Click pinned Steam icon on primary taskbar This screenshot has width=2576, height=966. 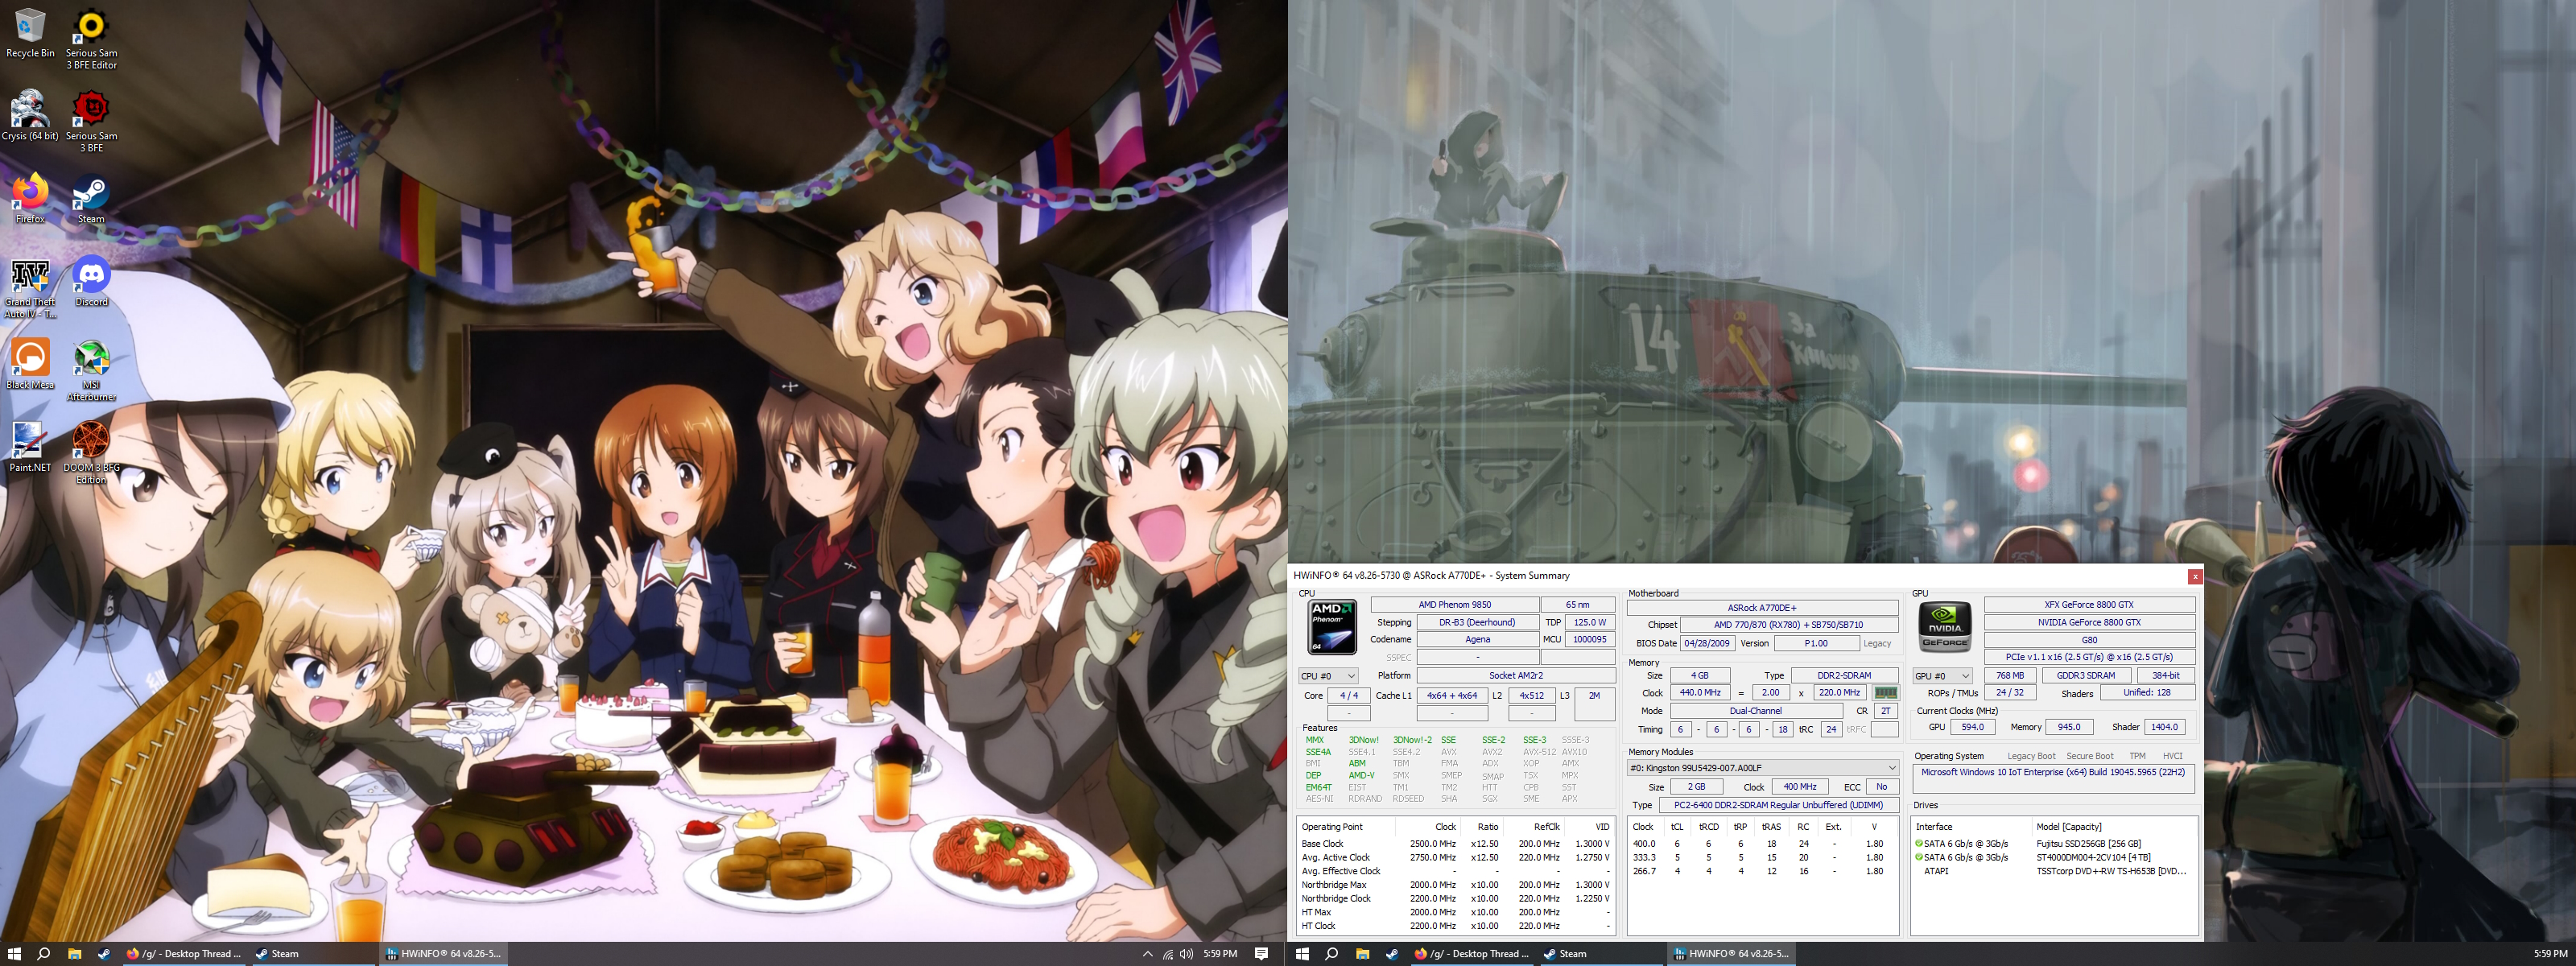tap(104, 954)
